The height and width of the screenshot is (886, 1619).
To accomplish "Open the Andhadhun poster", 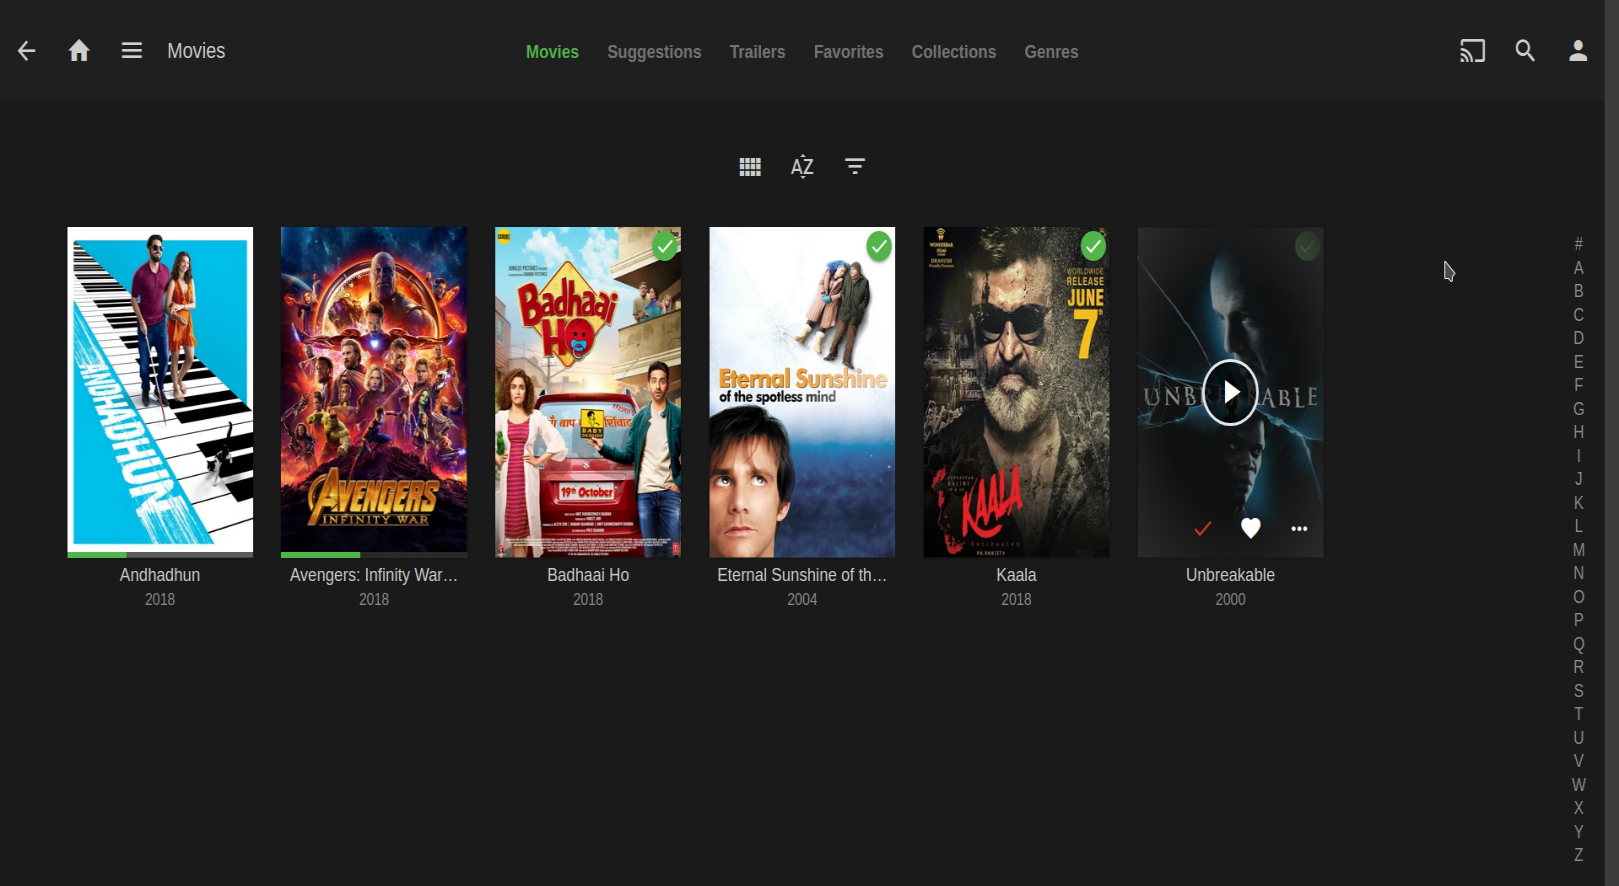I will coord(160,390).
